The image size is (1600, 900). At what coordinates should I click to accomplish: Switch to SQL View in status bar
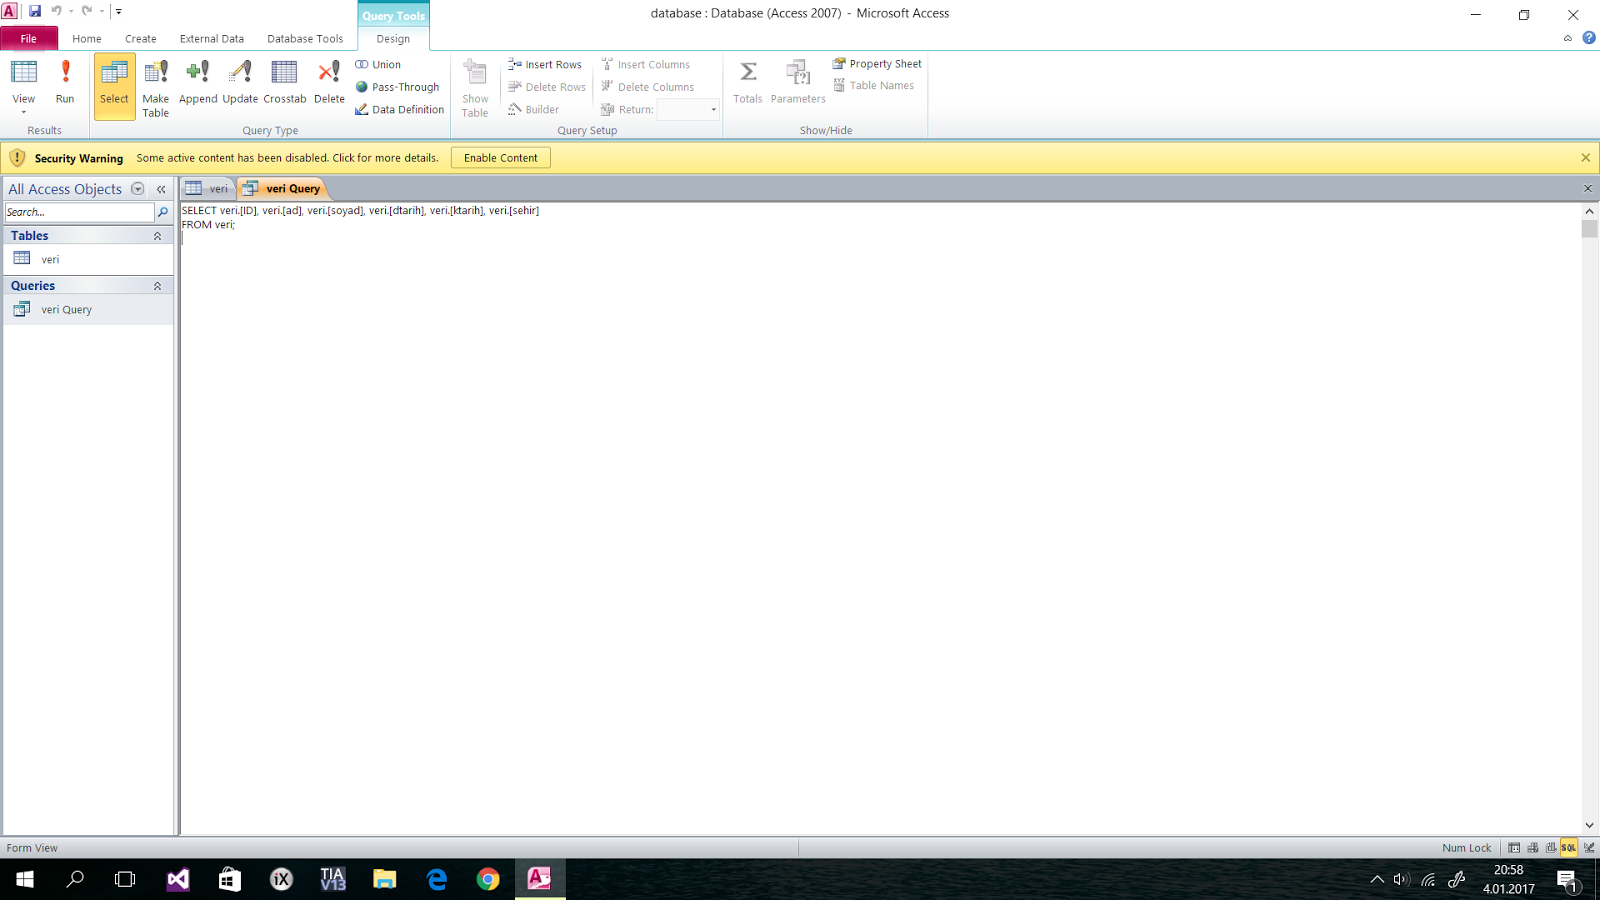pyautogui.click(x=1569, y=848)
